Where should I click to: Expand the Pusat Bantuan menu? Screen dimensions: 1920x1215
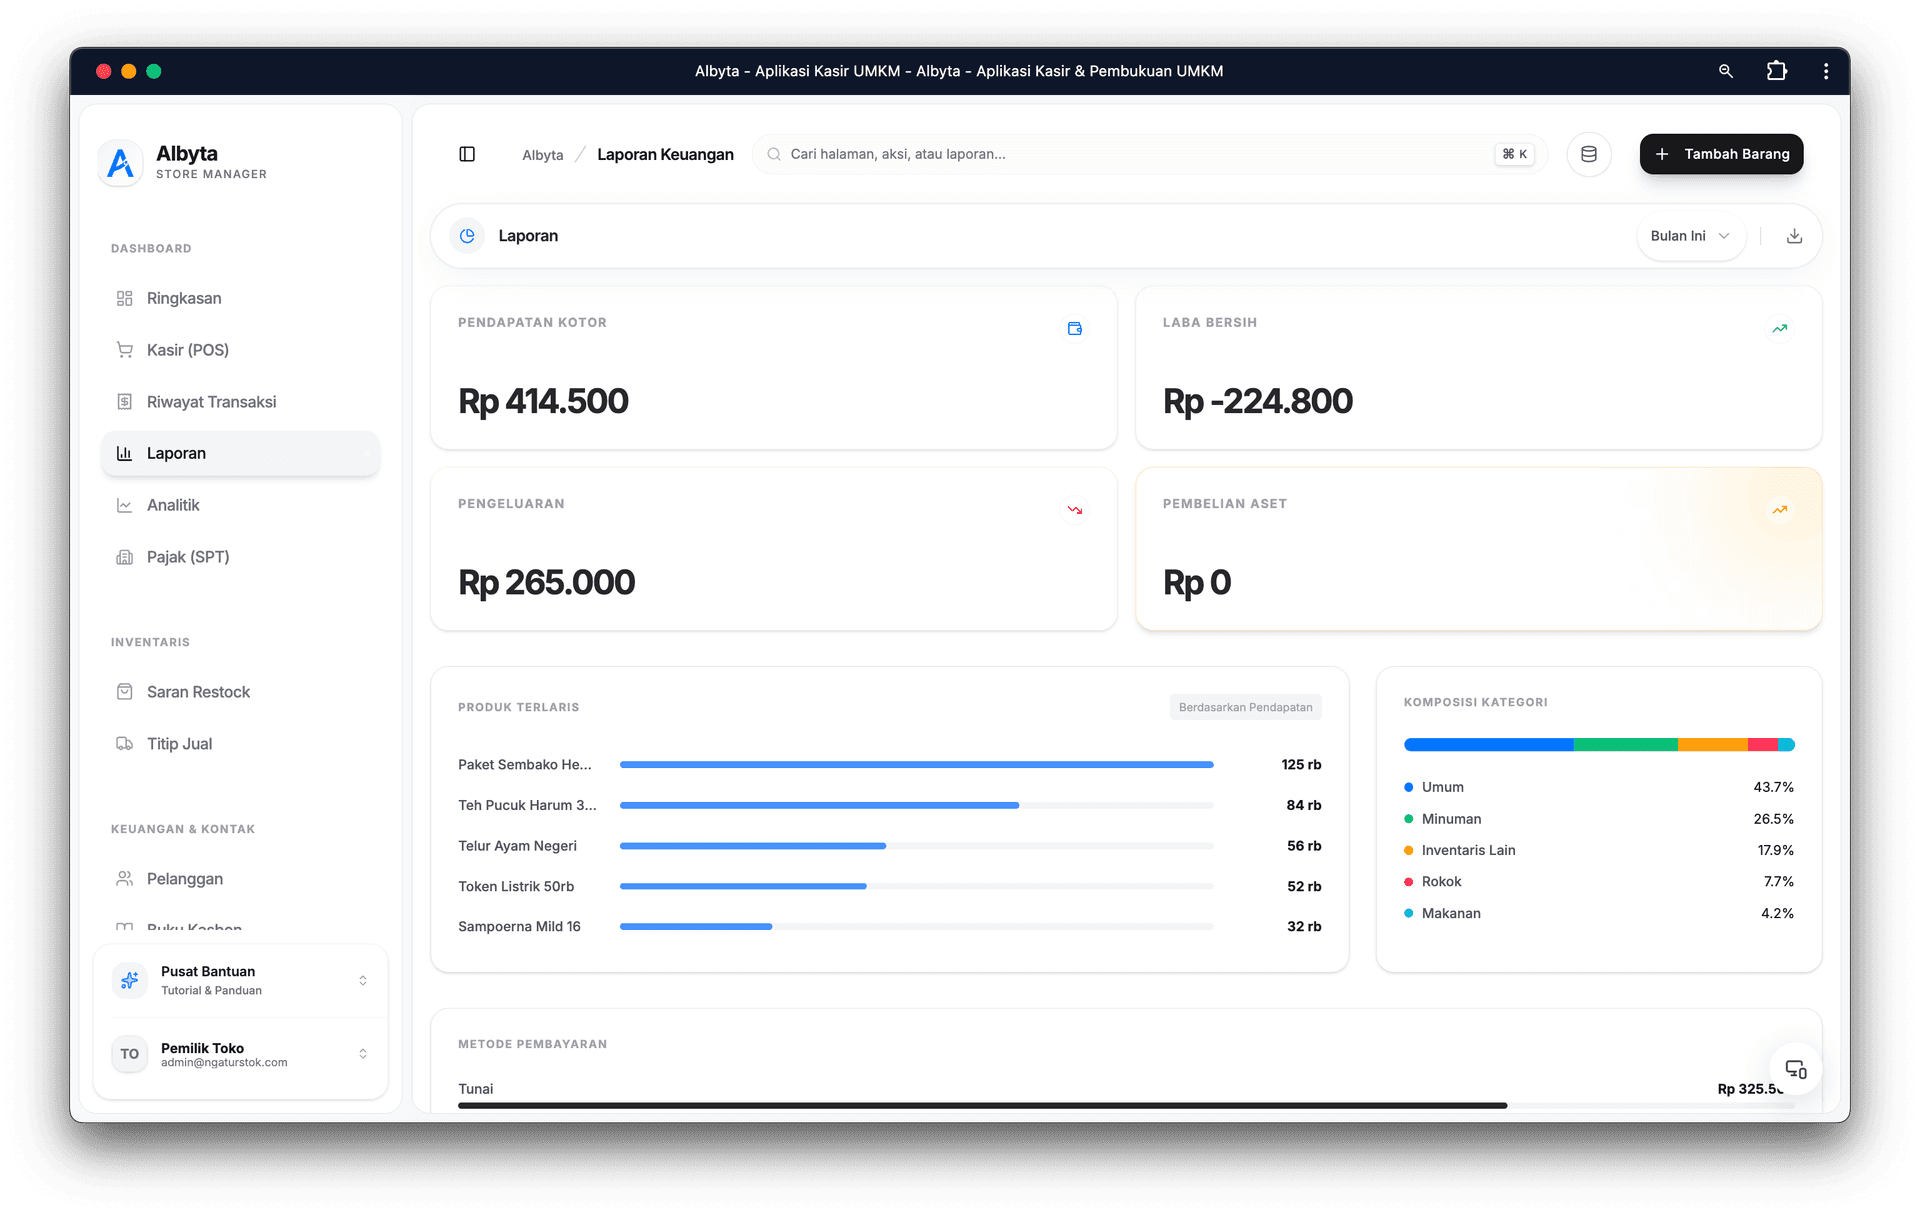(x=362, y=980)
